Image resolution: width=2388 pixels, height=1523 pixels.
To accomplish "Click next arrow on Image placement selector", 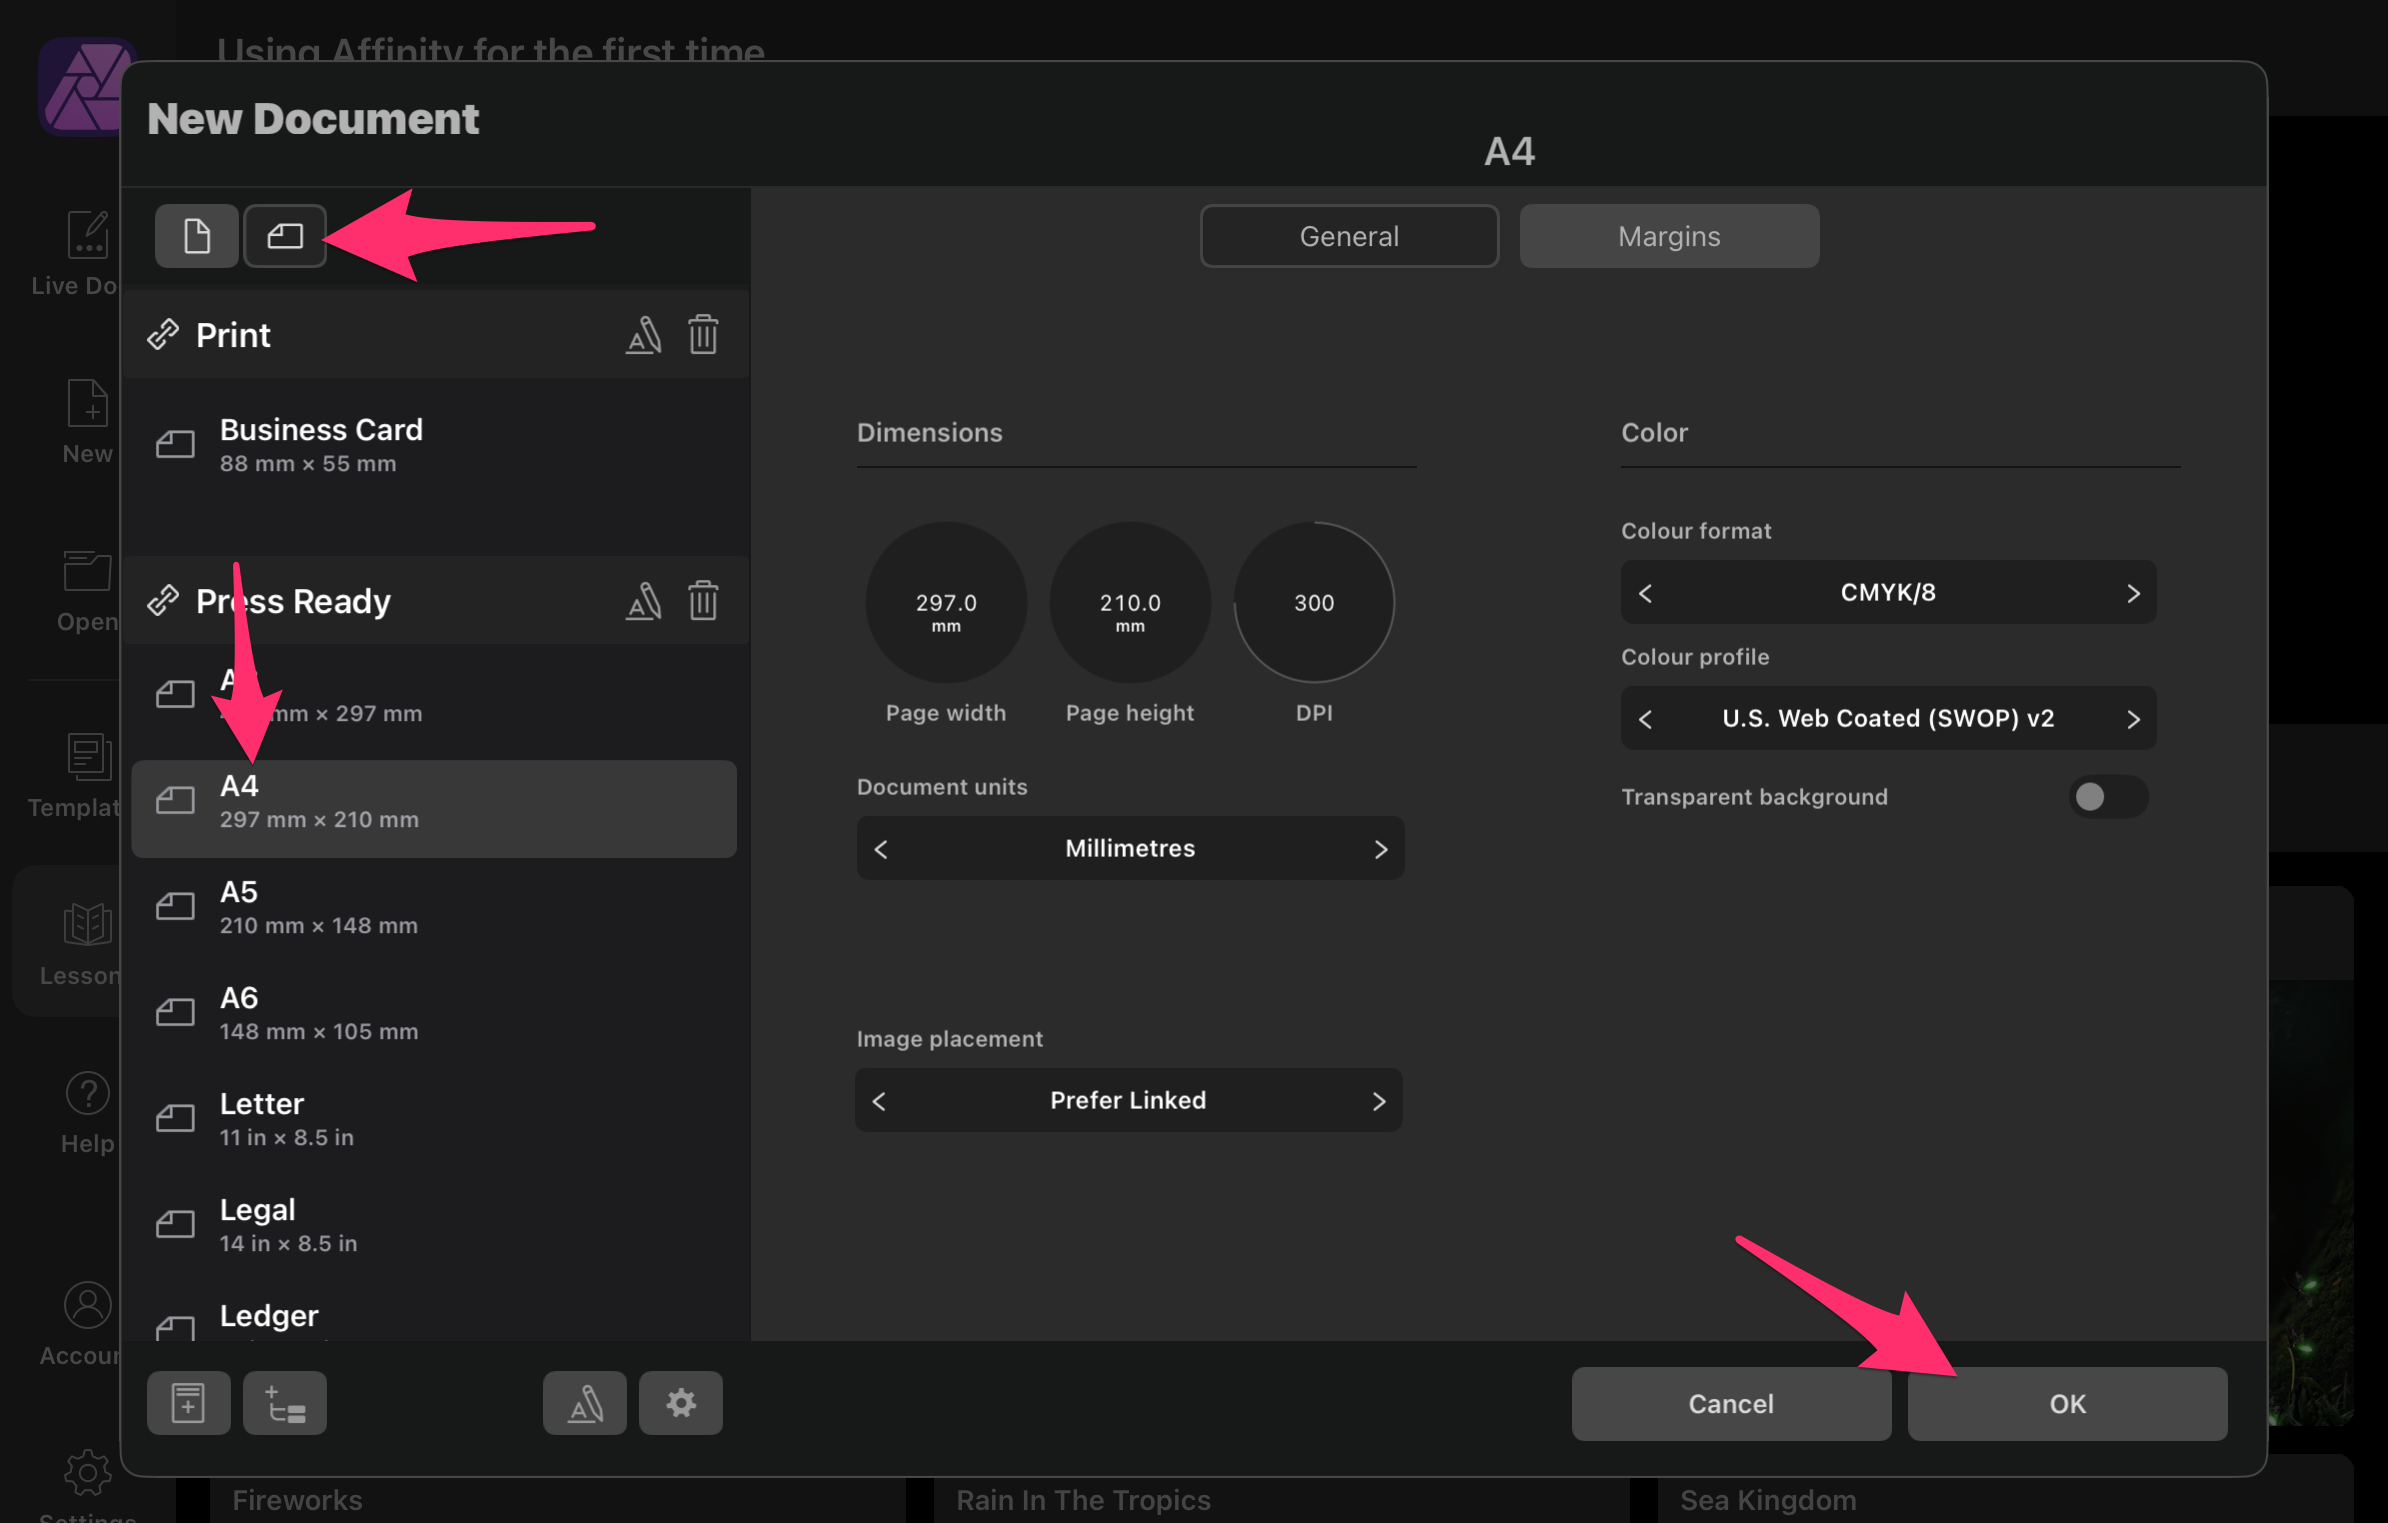I will (1378, 1101).
